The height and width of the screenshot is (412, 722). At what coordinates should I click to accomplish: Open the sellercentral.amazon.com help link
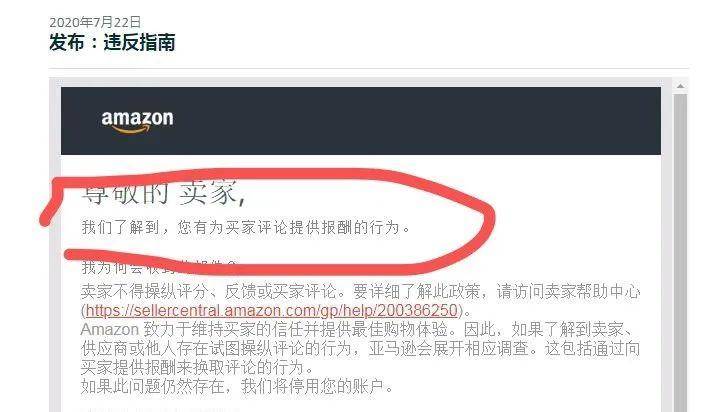coord(274,311)
